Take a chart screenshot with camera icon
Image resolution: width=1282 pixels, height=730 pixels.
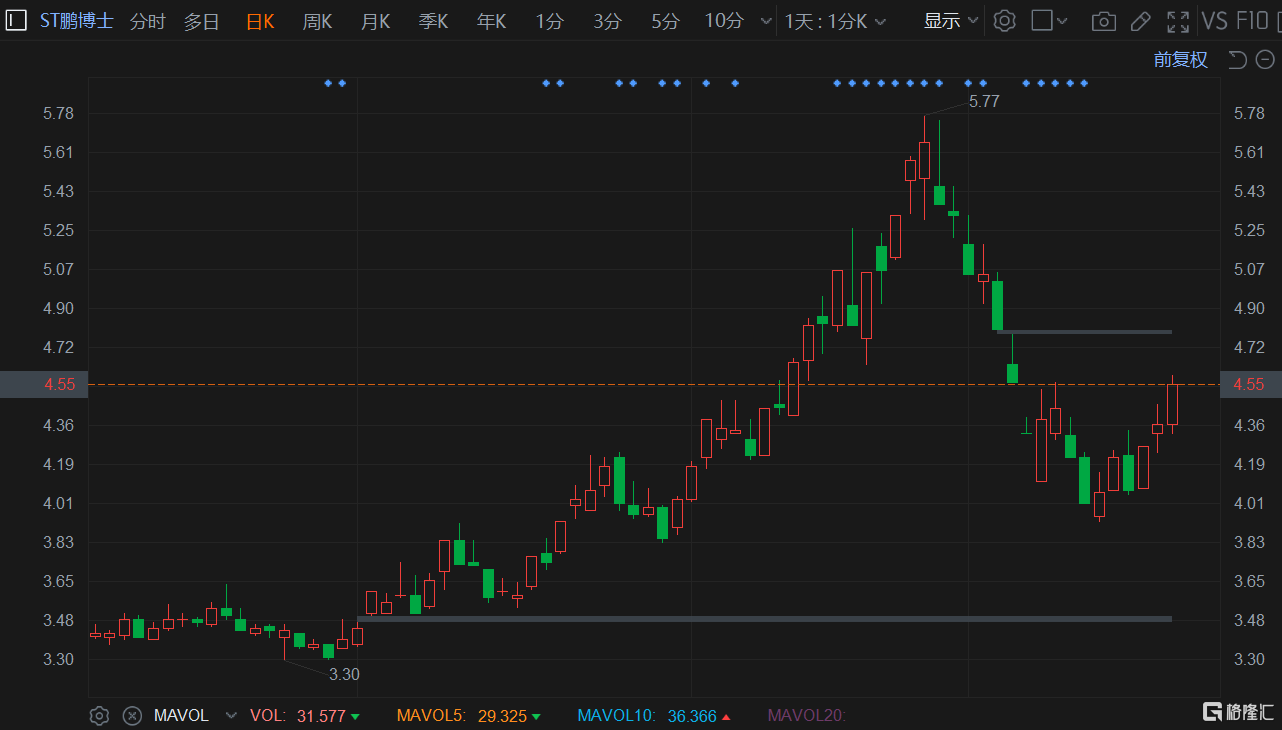(x=1103, y=21)
